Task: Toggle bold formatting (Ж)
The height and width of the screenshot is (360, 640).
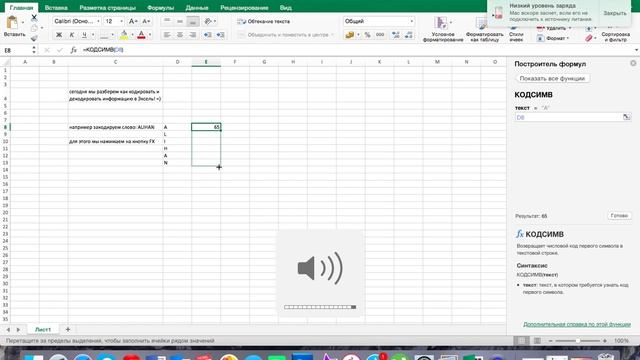Action: pyautogui.click(x=59, y=35)
